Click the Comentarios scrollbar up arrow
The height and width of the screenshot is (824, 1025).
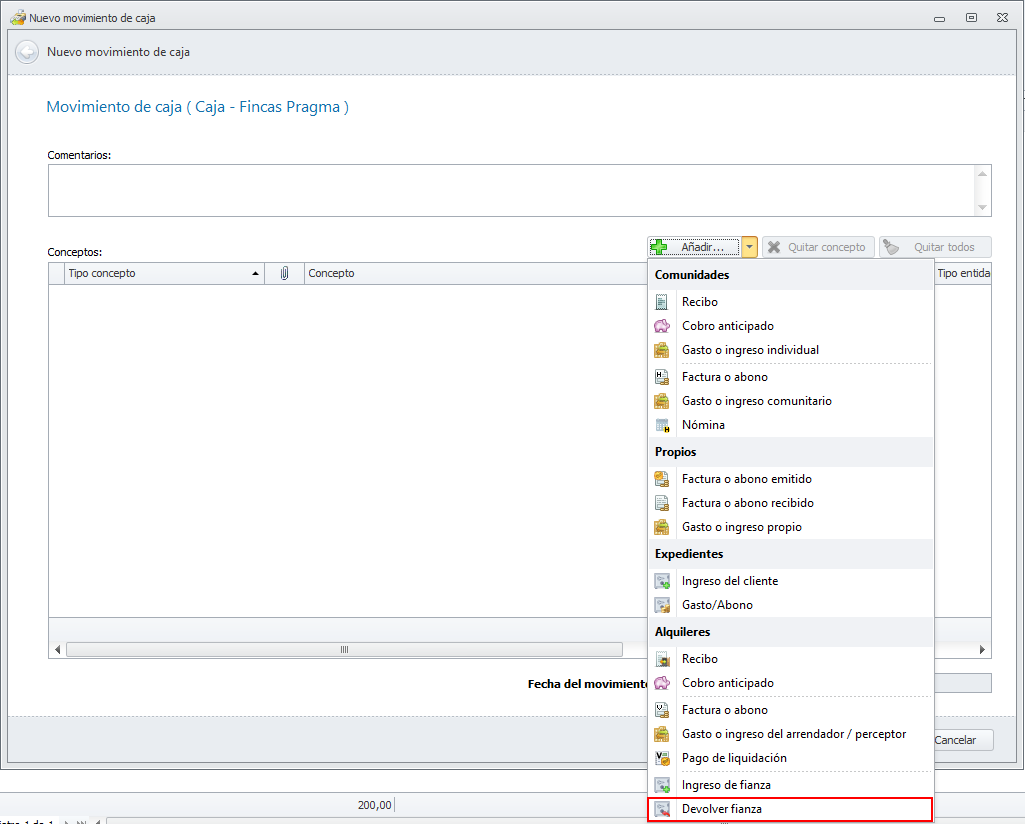(982, 174)
